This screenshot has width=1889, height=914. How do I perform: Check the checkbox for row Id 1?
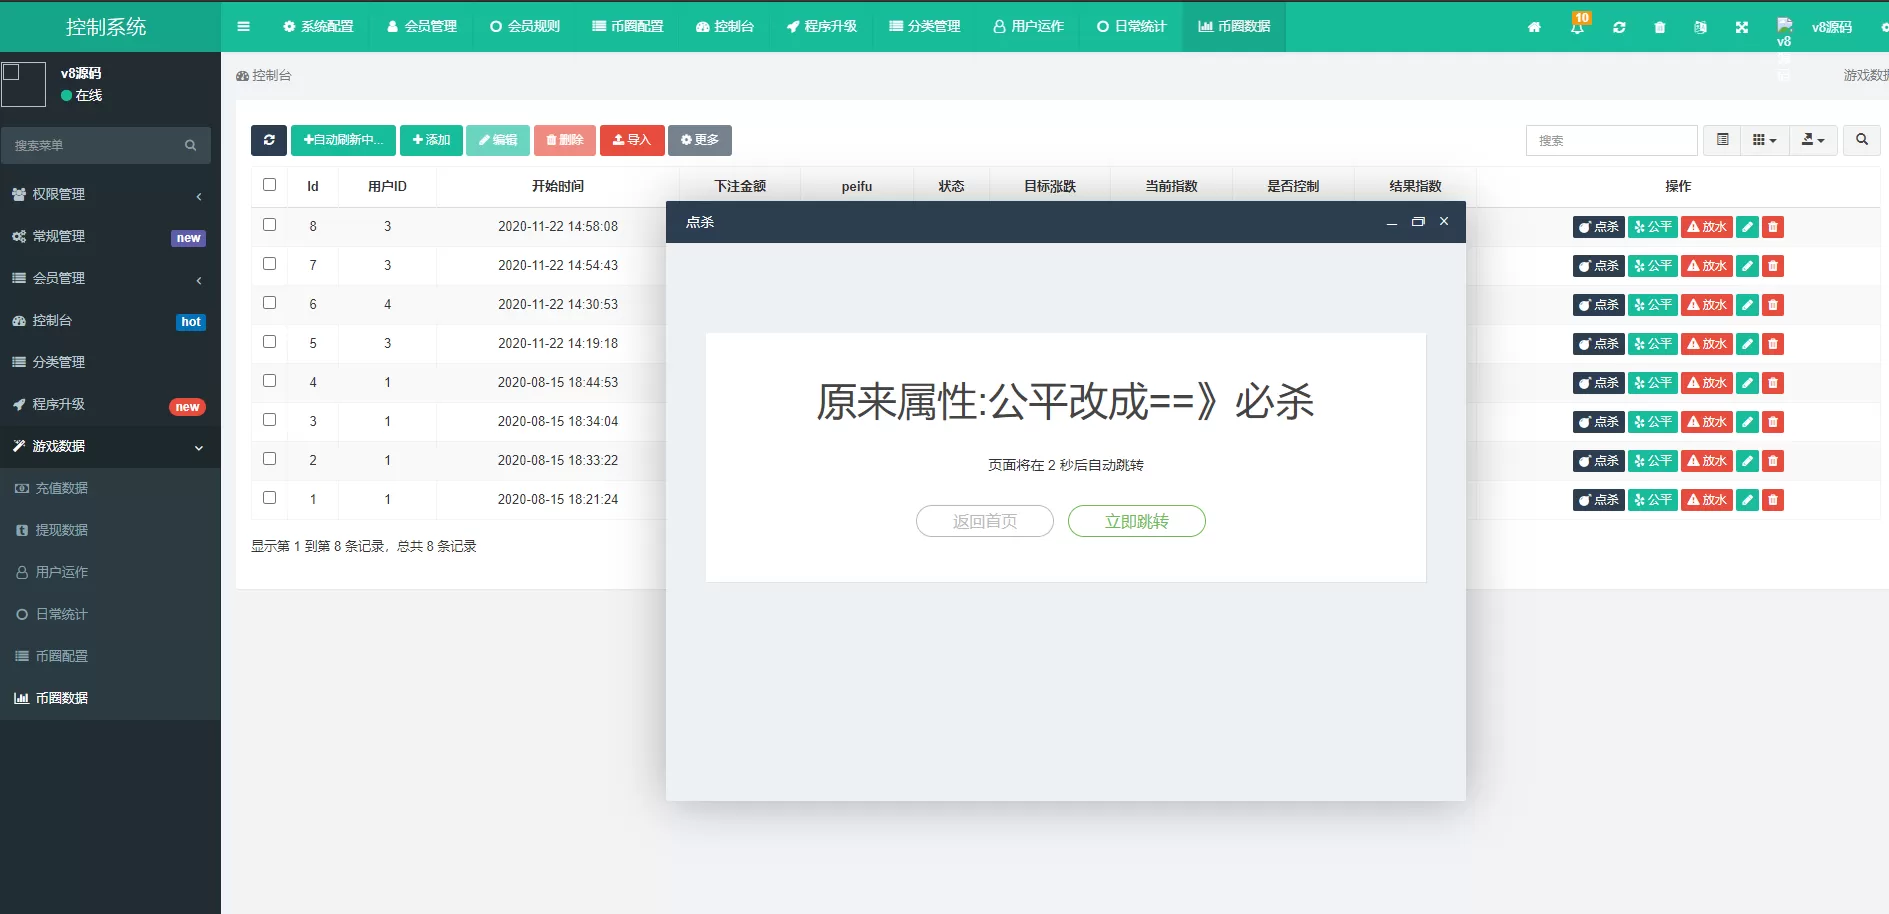[x=269, y=497]
